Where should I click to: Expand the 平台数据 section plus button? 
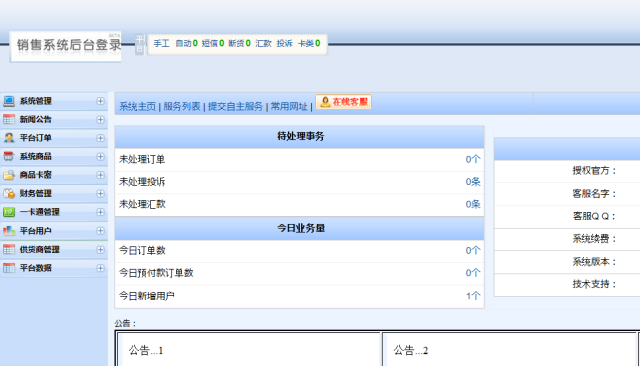(100, 268)
